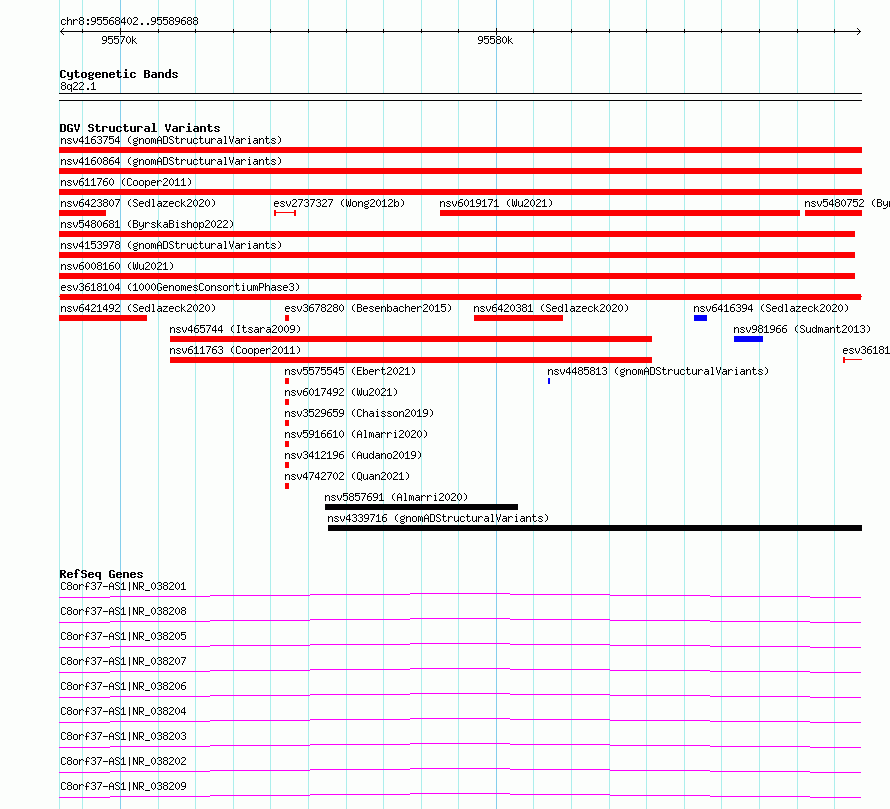Click the 95570k ruler tick label

[119, 40]
